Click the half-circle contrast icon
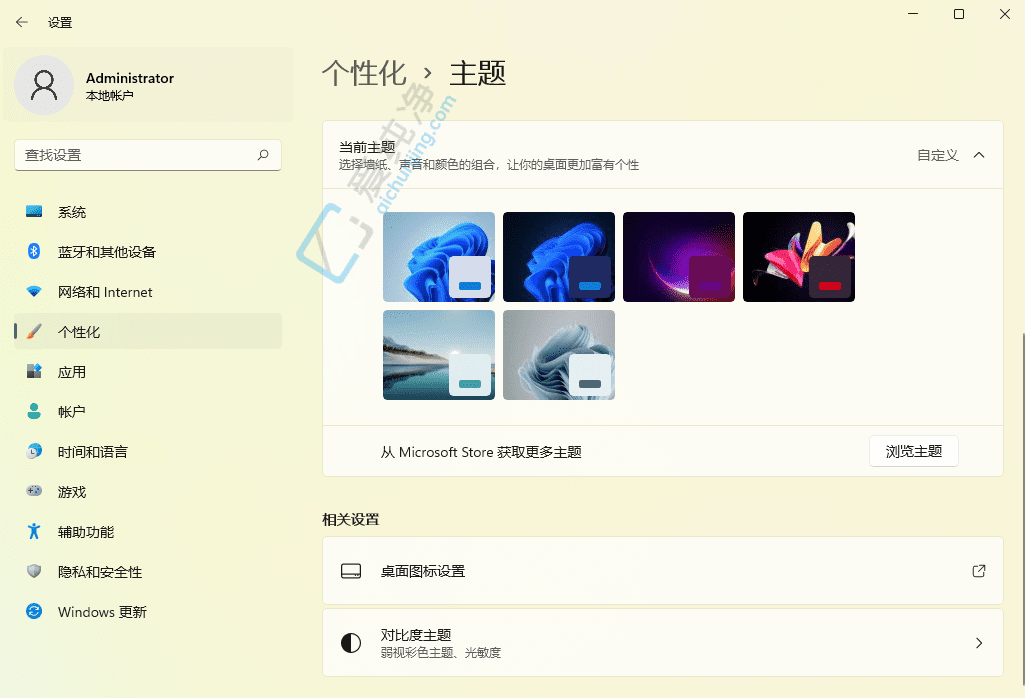 [x=351, y=643]
